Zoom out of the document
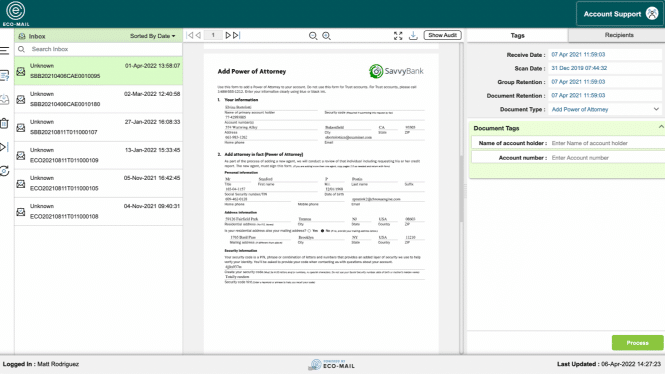The height and width of the screenshot is (374, 665). [x=313, y=36]
